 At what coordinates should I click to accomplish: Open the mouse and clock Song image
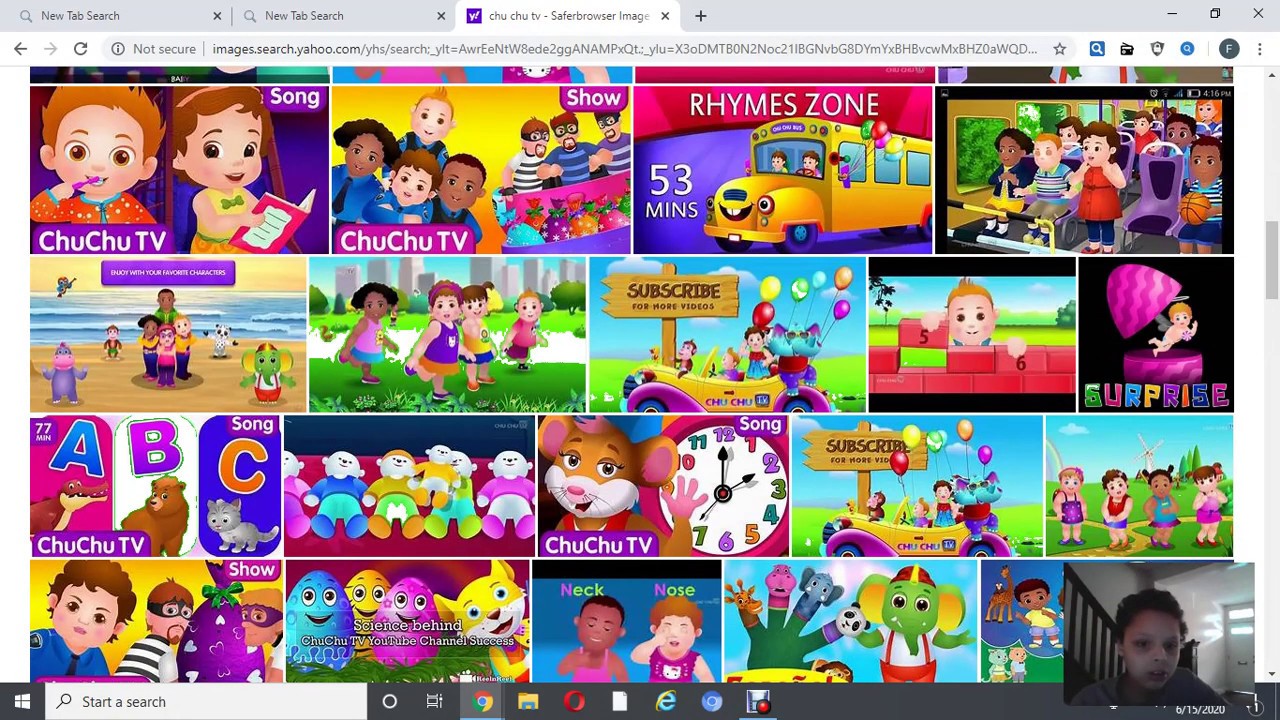point(663,486)
